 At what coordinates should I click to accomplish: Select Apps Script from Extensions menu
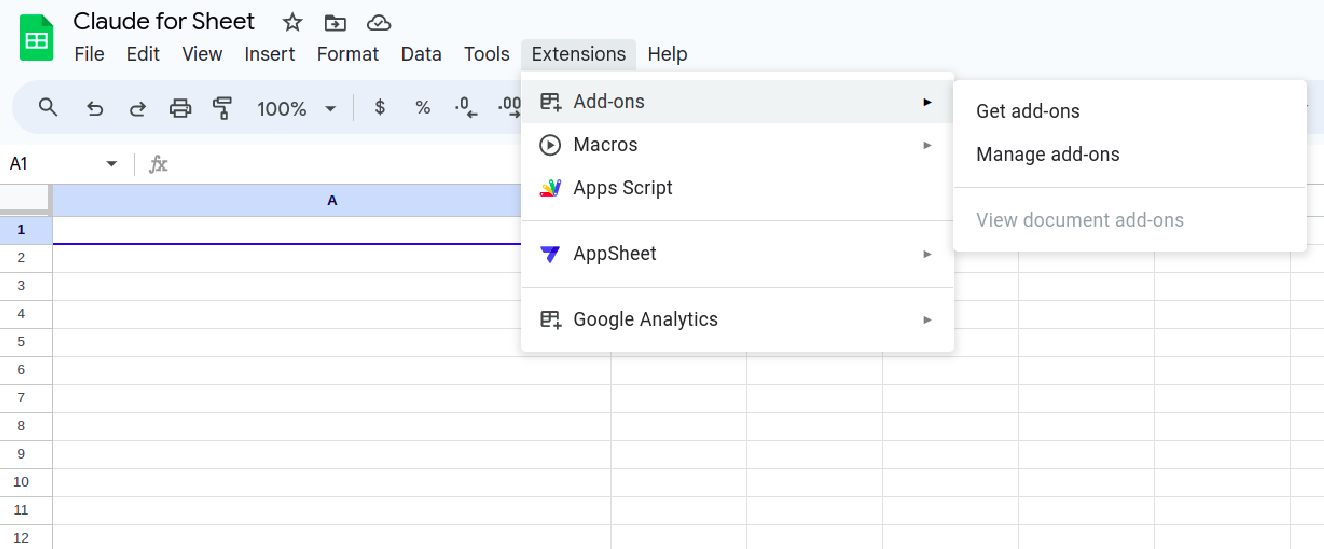tap(737, 188)
